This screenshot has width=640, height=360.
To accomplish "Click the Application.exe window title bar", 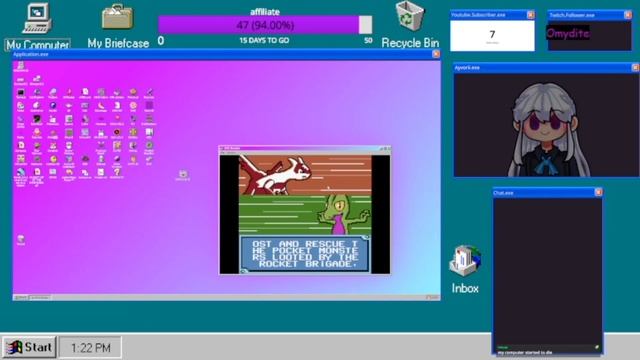I will [226, 54].
